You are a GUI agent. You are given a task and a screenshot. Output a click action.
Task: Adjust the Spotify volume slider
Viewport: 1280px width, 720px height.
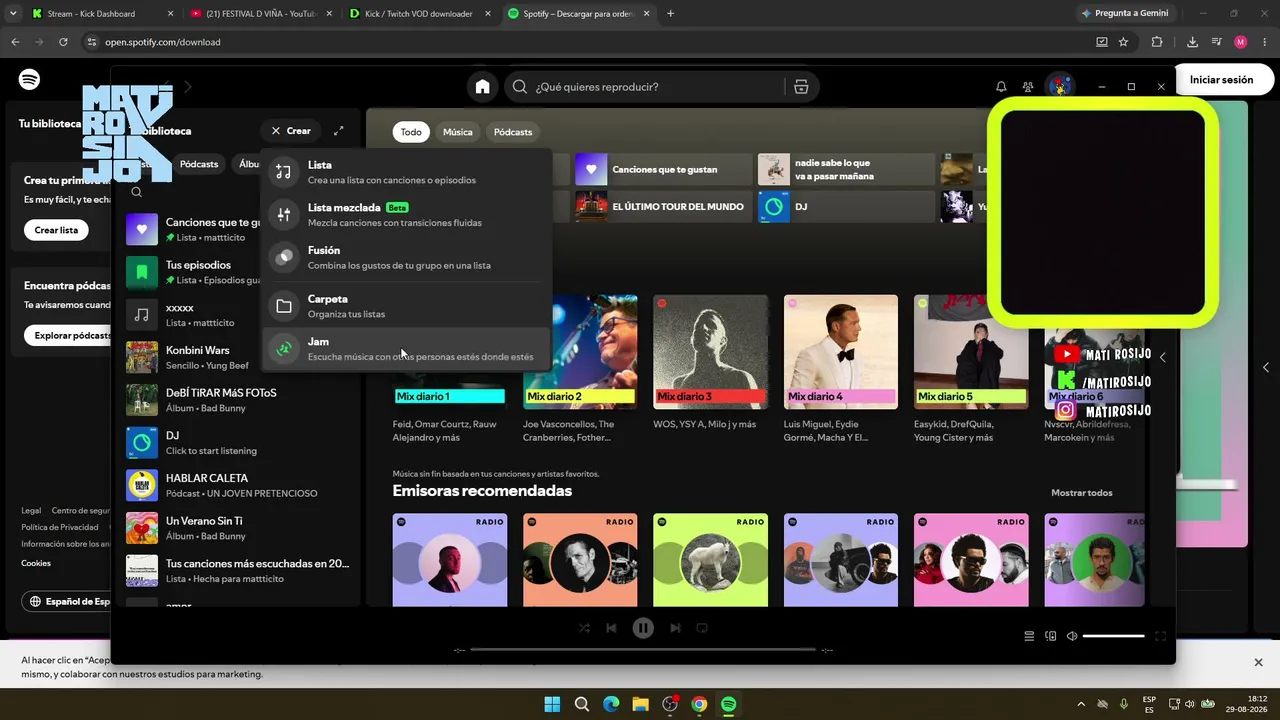[1113, 636]
